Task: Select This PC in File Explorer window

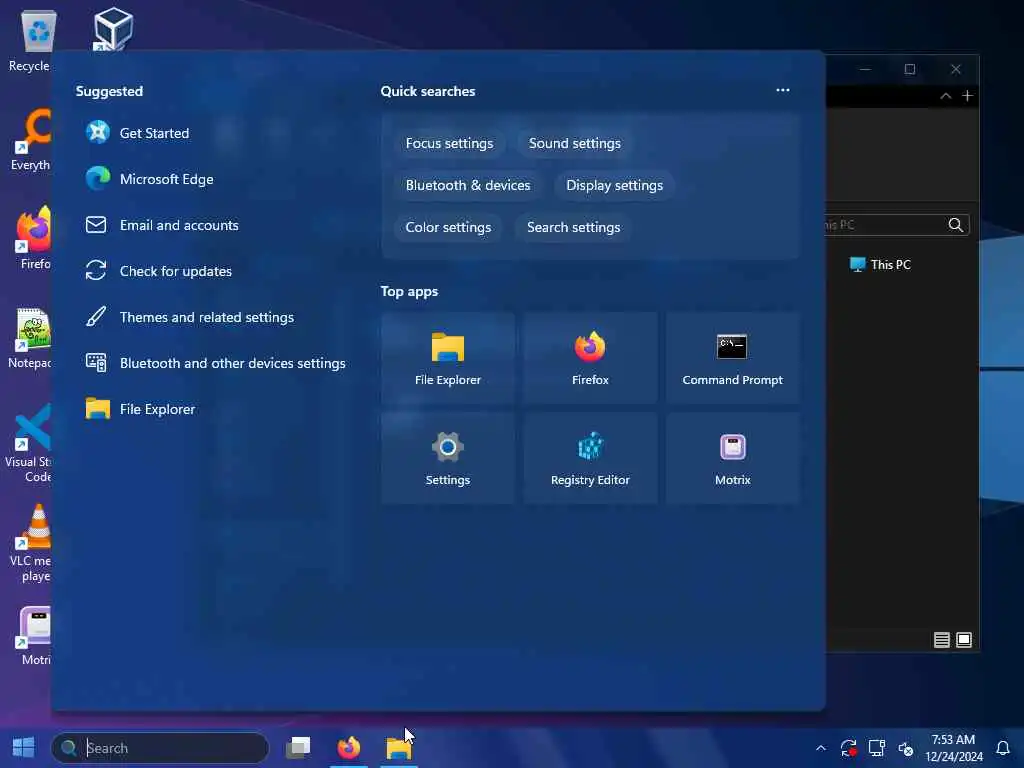Action: (x=880, y=264)
